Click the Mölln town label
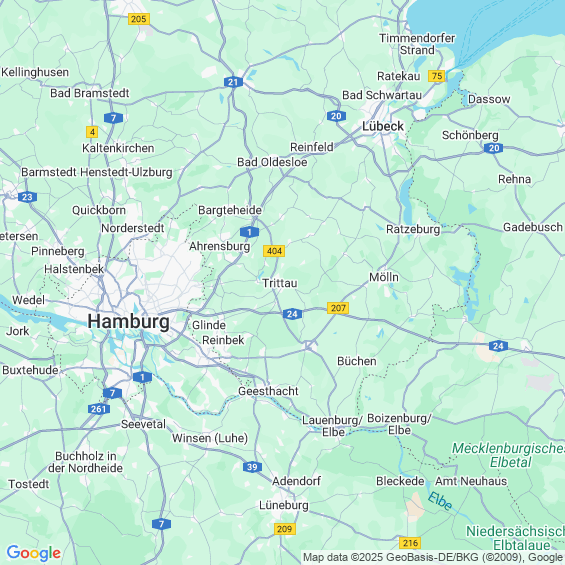This screenshot has height=565, width=565. tap(384, 277)
